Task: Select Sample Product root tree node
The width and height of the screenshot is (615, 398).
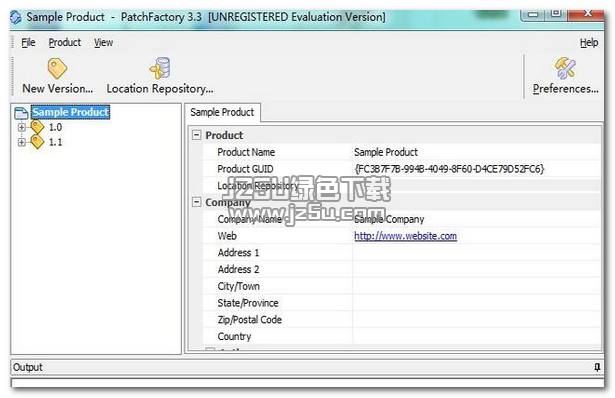Action: [70, 112]
